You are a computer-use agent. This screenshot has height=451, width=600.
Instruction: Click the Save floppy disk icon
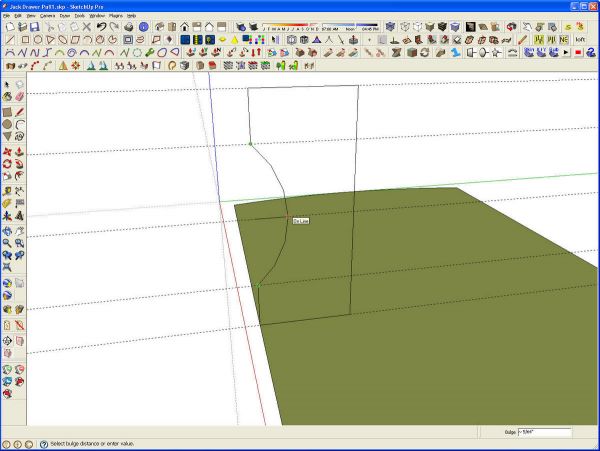pyautogui.click(x=35, y=27)
